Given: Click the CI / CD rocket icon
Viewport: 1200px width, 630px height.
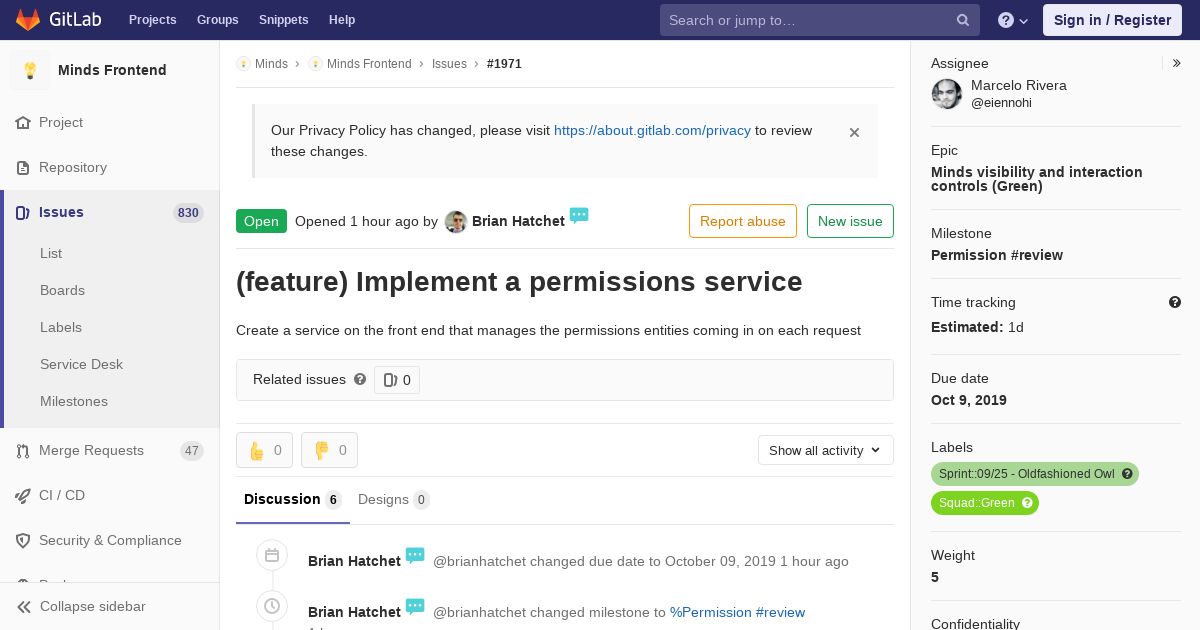Looking at the screenshot, I should click(x=23, y=496).
